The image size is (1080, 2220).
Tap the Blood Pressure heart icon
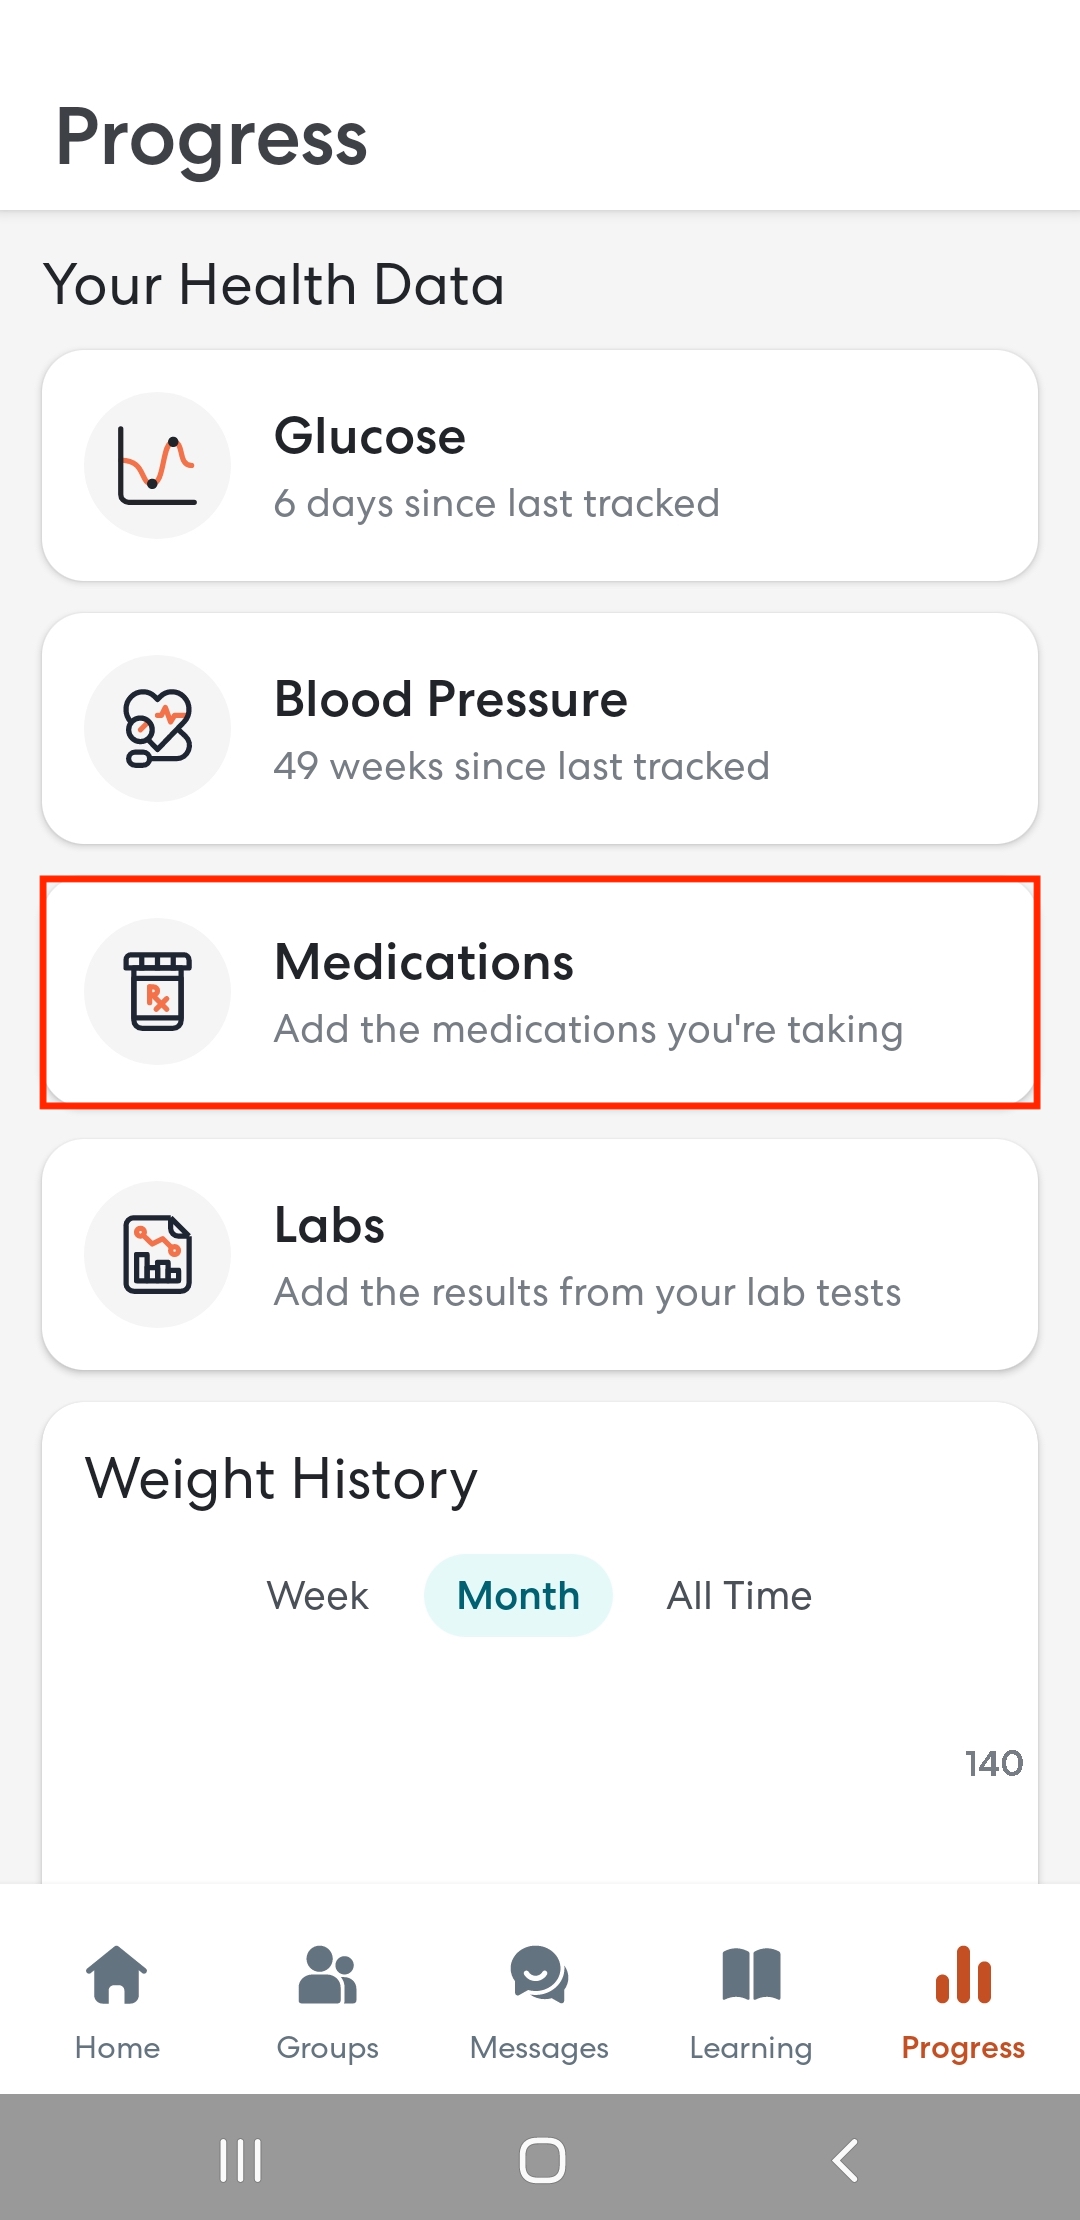point(157,728)
